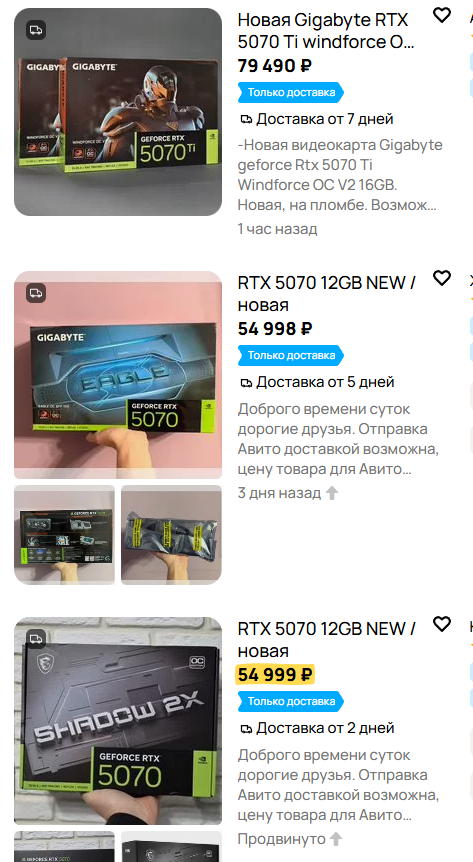View back-of-box thumbnail under Eagle listing

coord(64,534)
